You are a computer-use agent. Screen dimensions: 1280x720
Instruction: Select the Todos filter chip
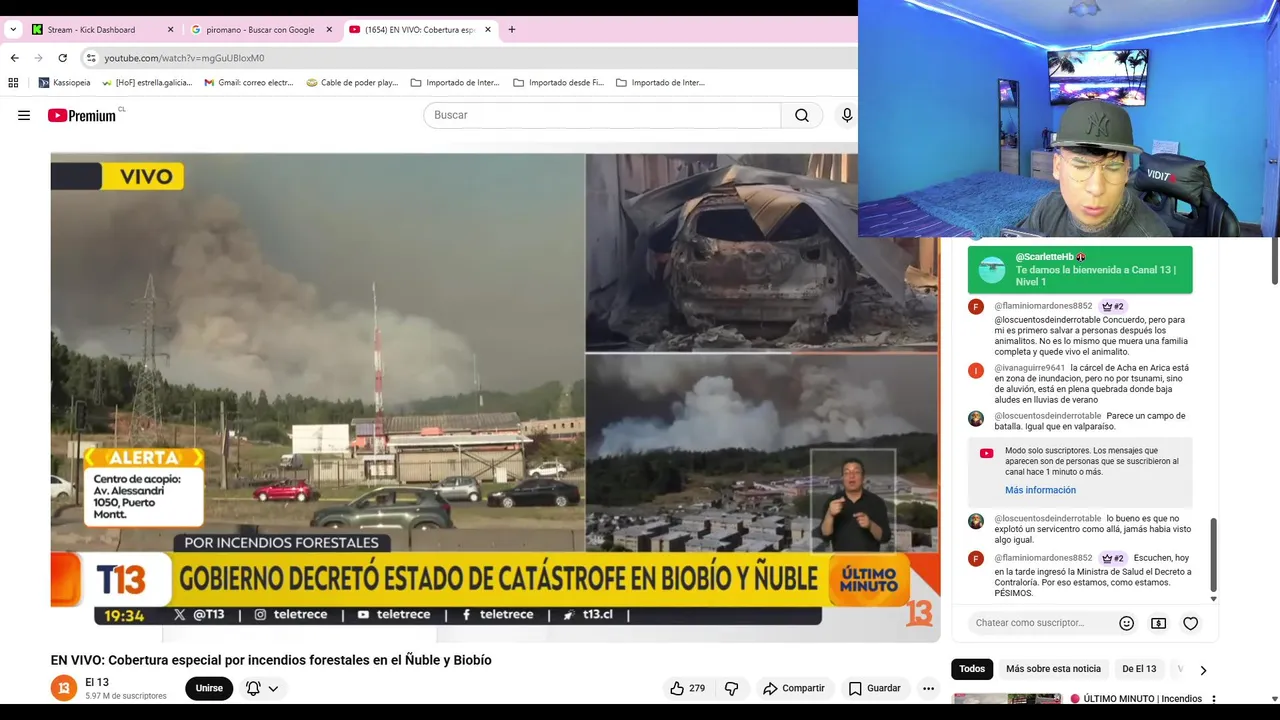coord(972,669)
